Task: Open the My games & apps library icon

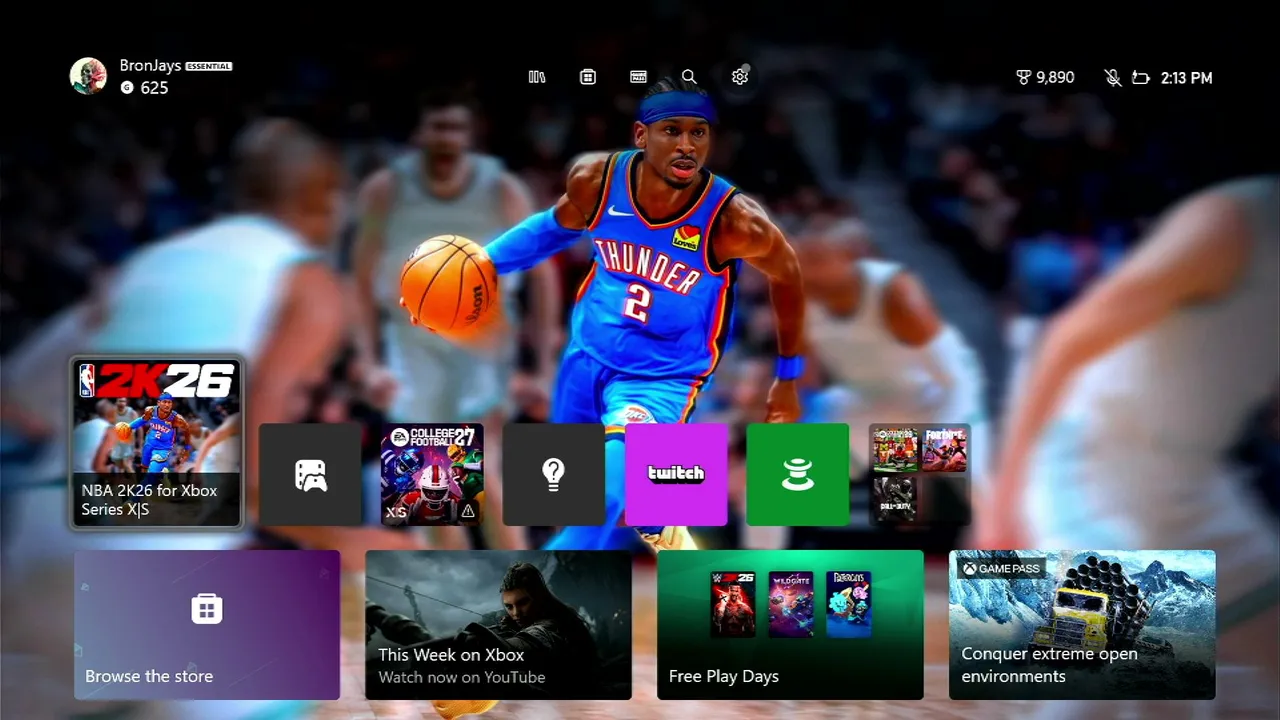Action: coord(537,77)
